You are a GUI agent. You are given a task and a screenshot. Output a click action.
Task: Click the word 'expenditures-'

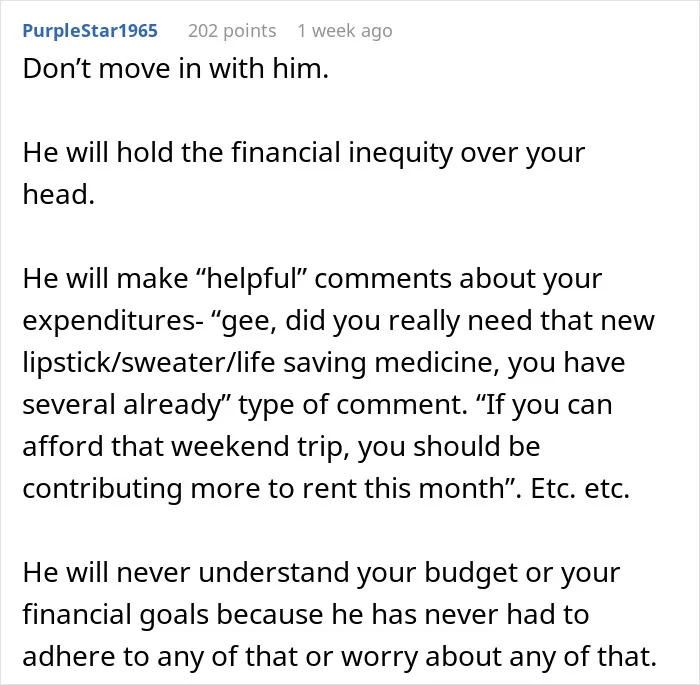point(110,321)
